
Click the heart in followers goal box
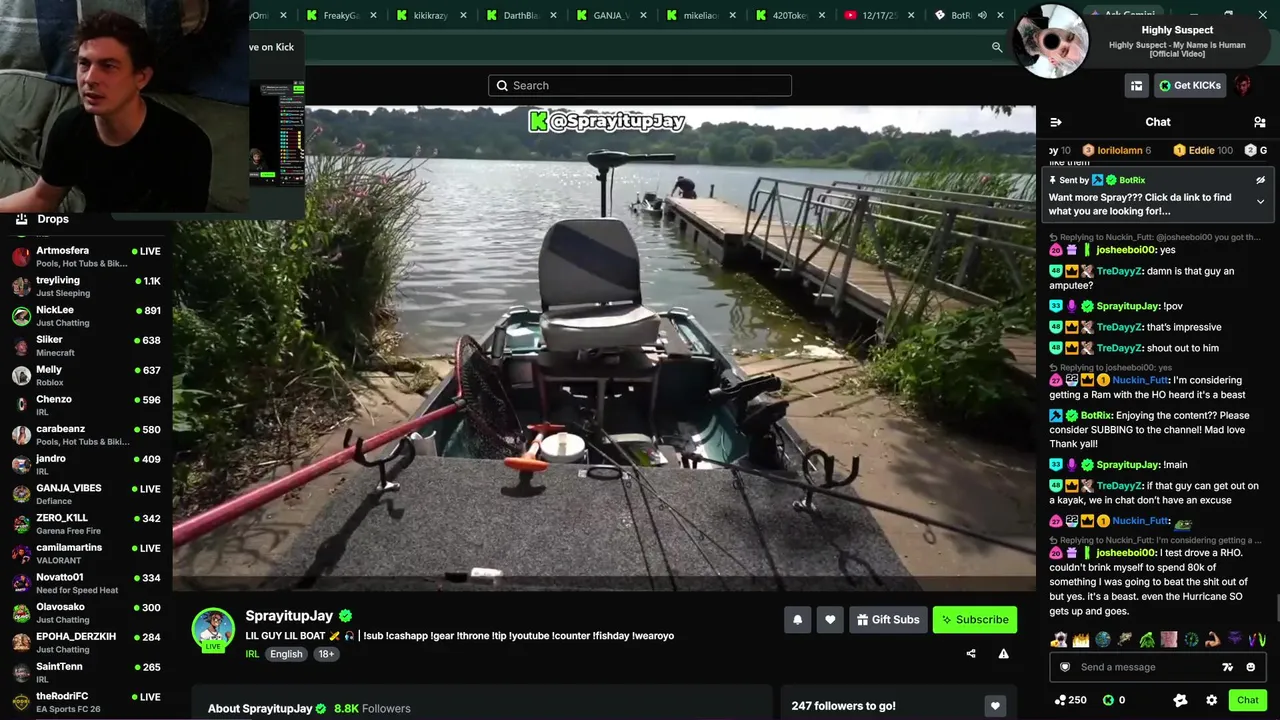994,706
